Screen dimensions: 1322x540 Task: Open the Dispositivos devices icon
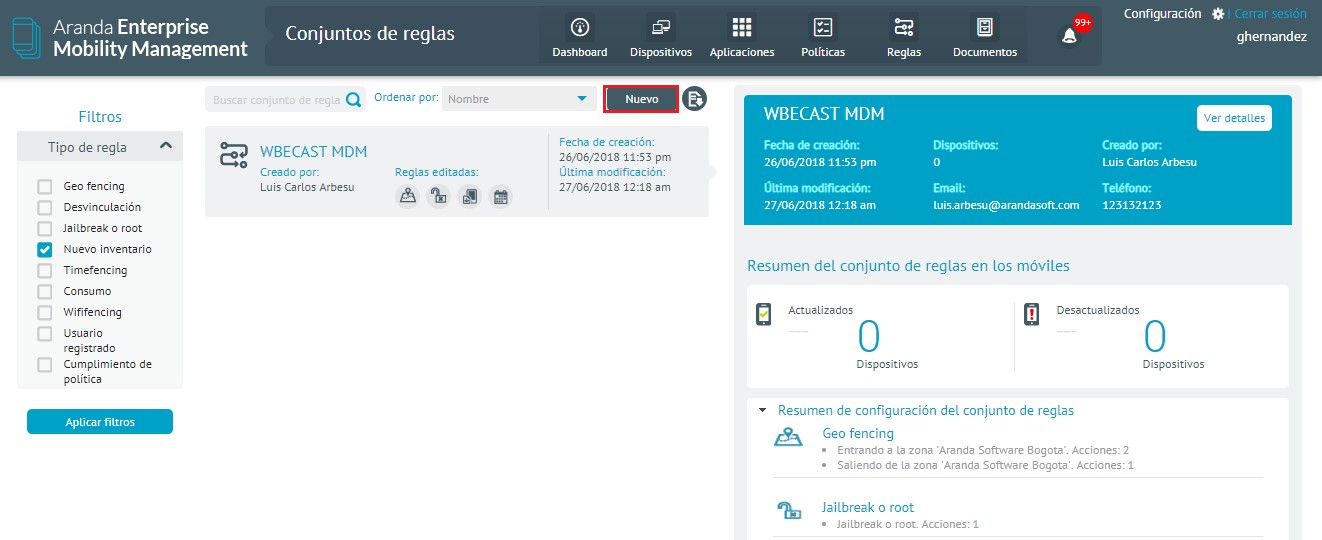pyautogui.click(x=660, y=27)
